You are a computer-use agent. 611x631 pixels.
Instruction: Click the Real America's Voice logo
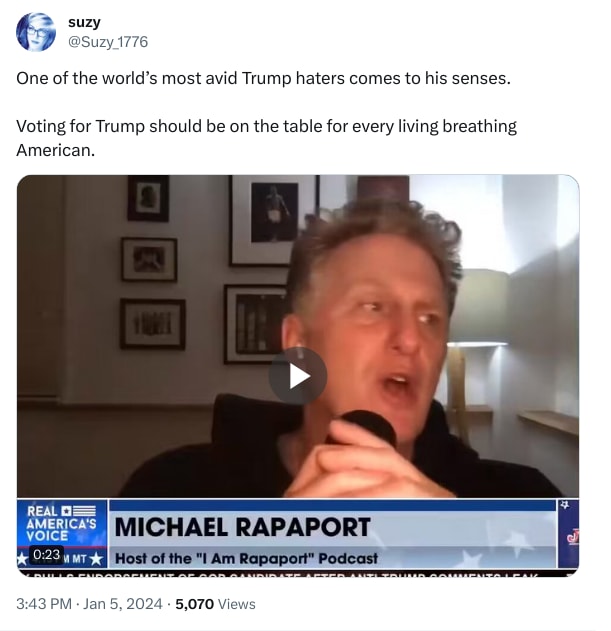click(x=62, y=523)
